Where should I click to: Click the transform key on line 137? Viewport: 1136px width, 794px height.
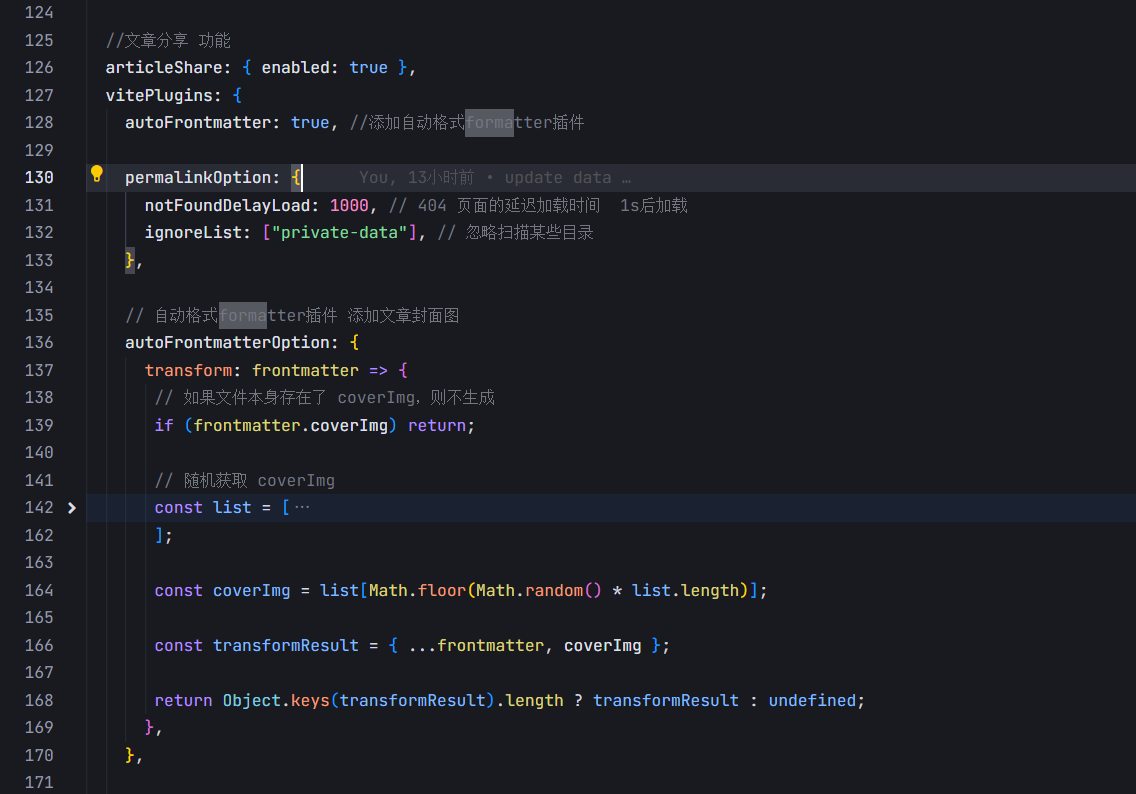[x=188, y=370]
